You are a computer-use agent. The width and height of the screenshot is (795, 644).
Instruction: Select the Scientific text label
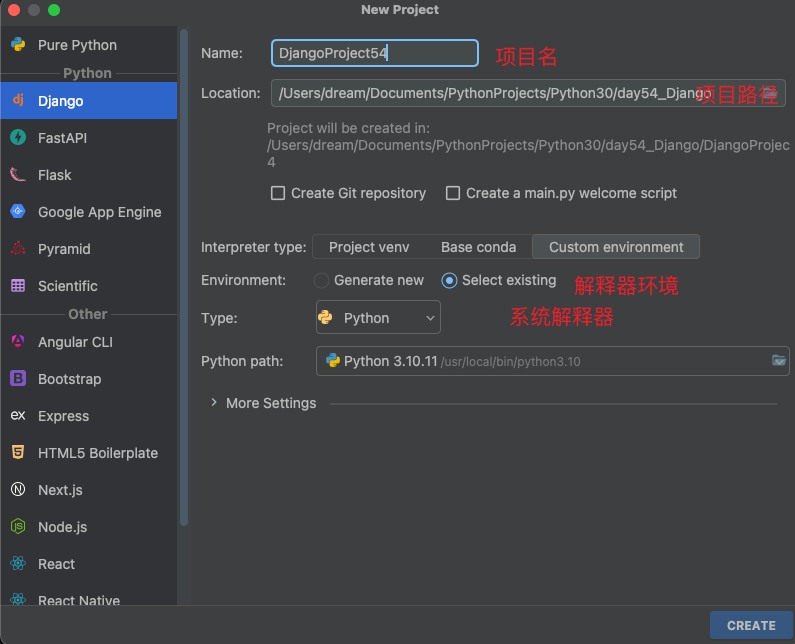pyautogui.click(x=68, y=286)
